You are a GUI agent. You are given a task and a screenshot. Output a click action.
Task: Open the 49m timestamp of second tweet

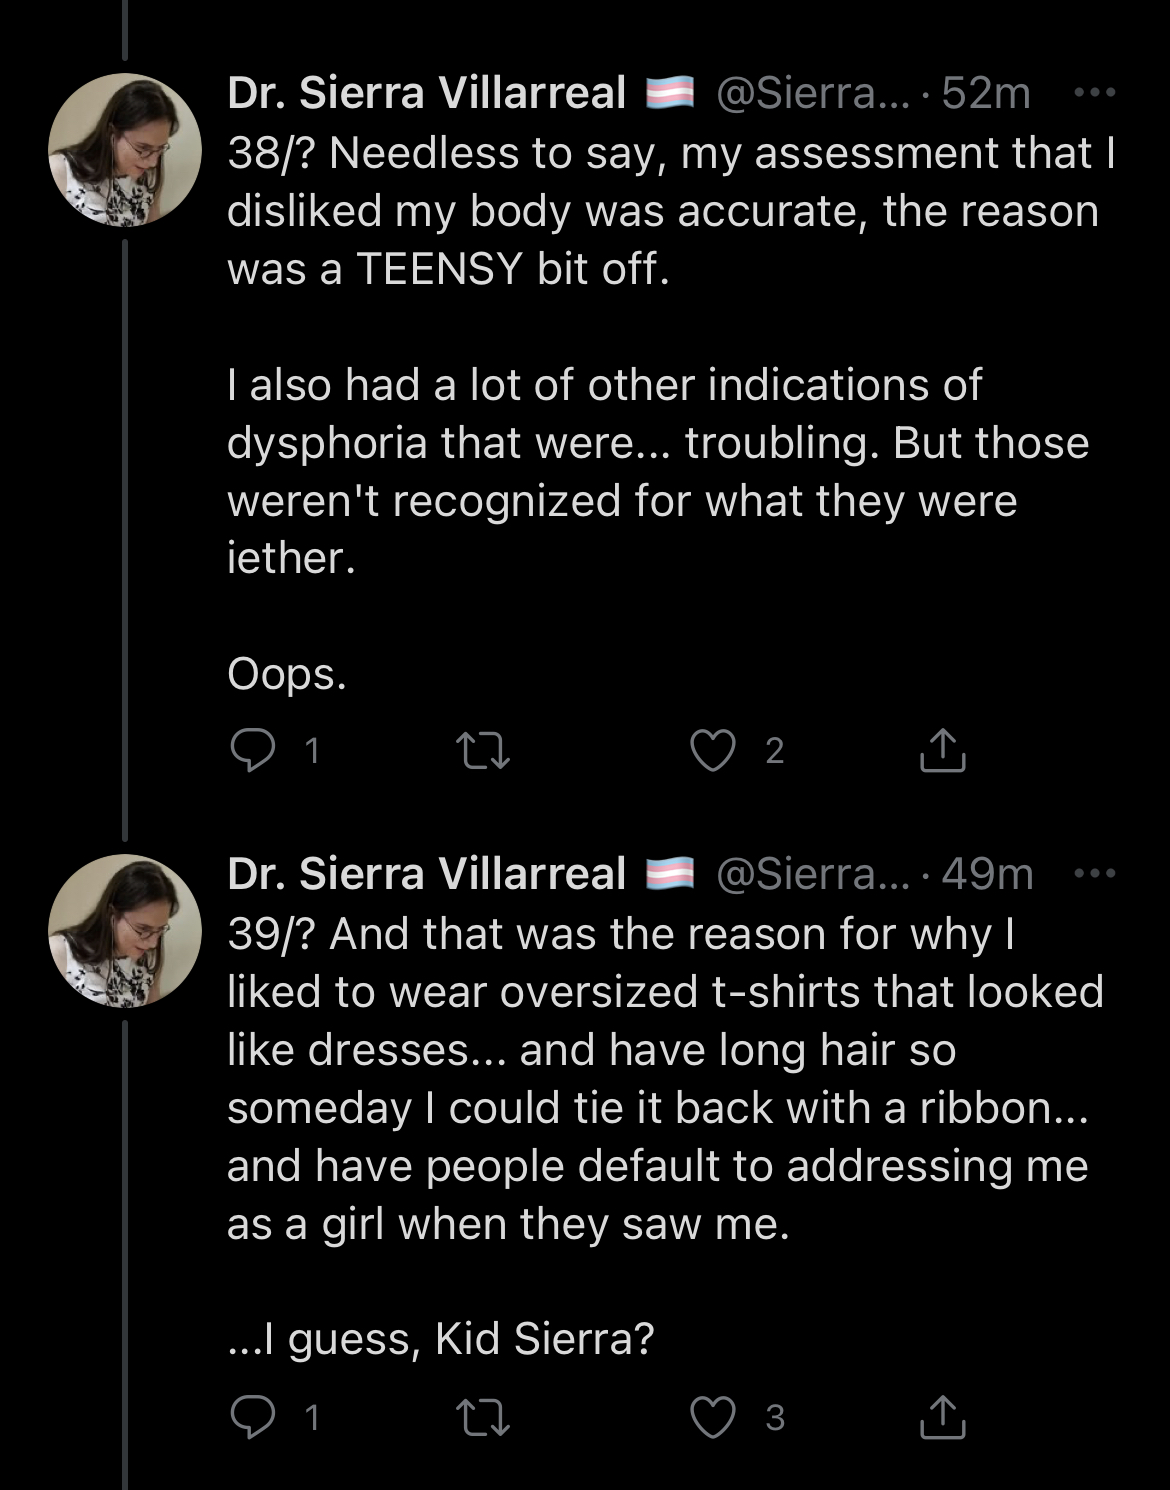[x=987, y=874]
